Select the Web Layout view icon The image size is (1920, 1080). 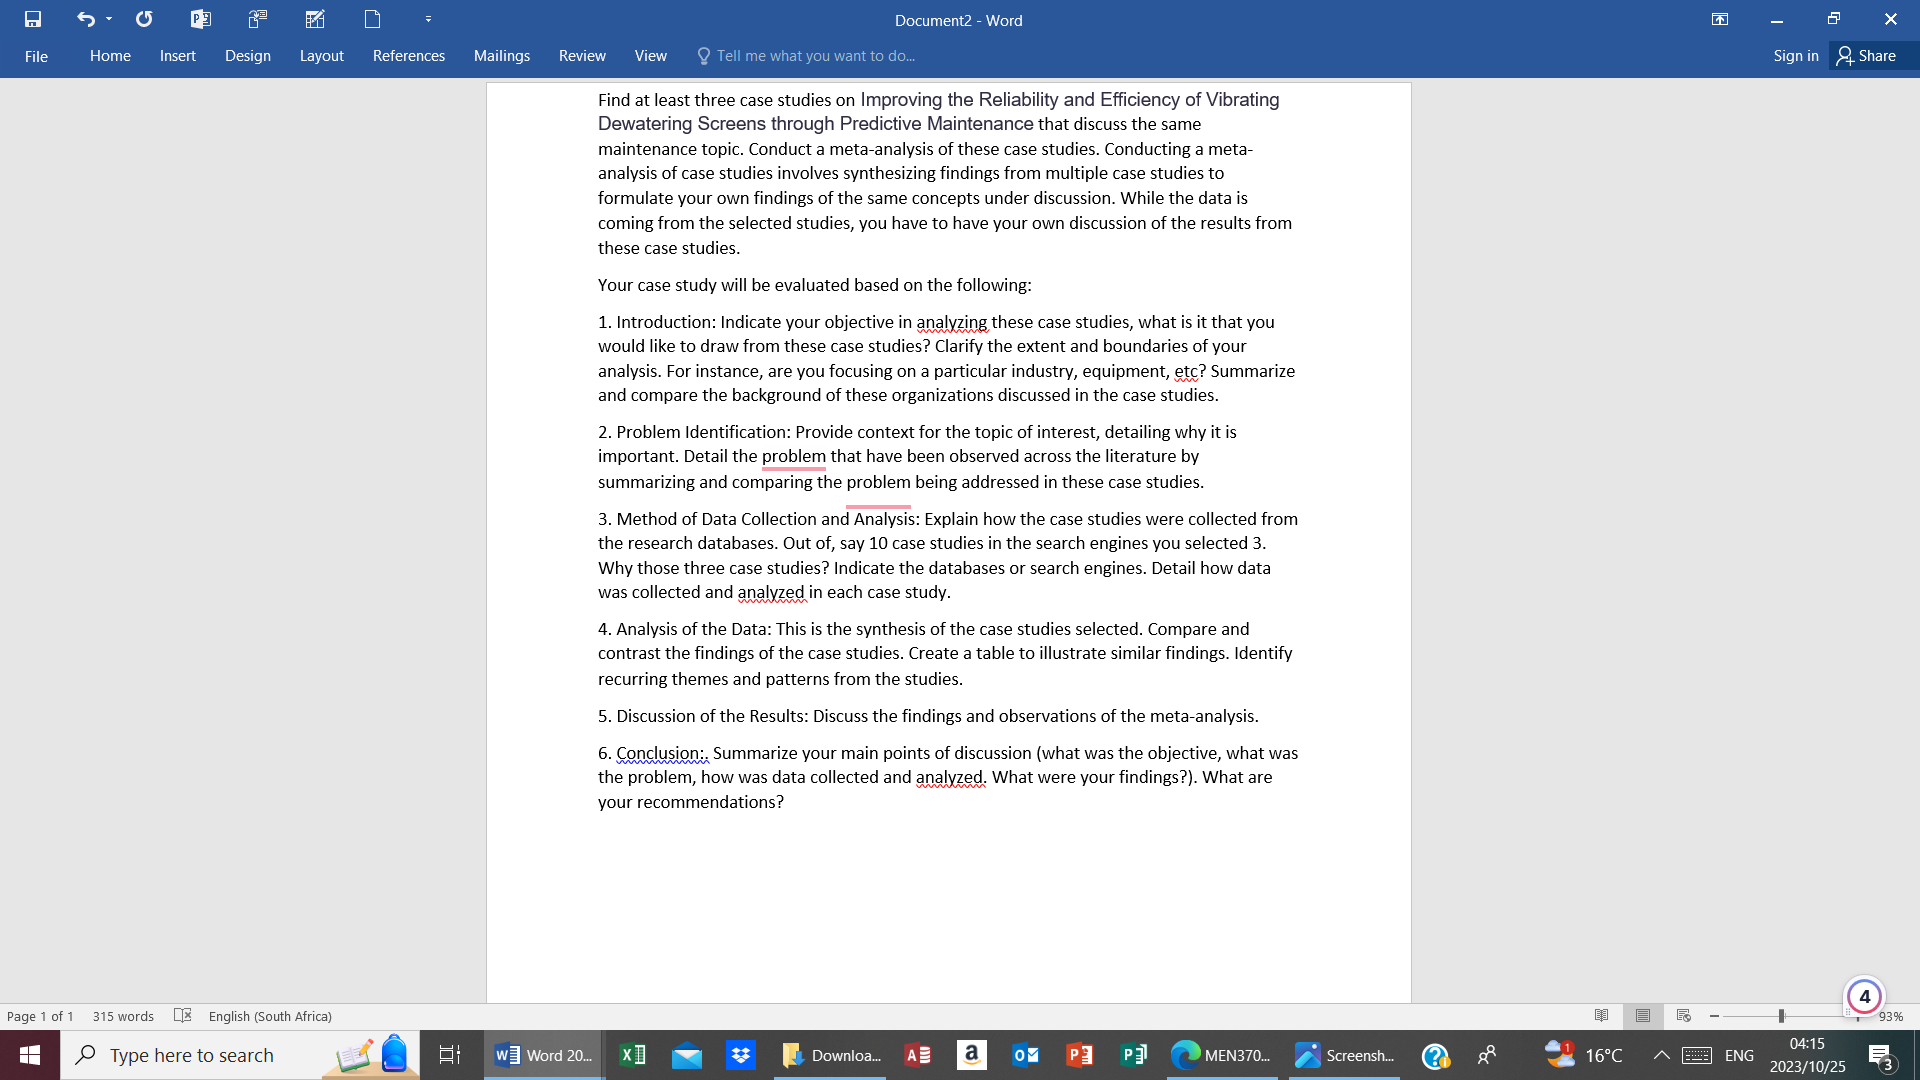coord(1684,1015)
